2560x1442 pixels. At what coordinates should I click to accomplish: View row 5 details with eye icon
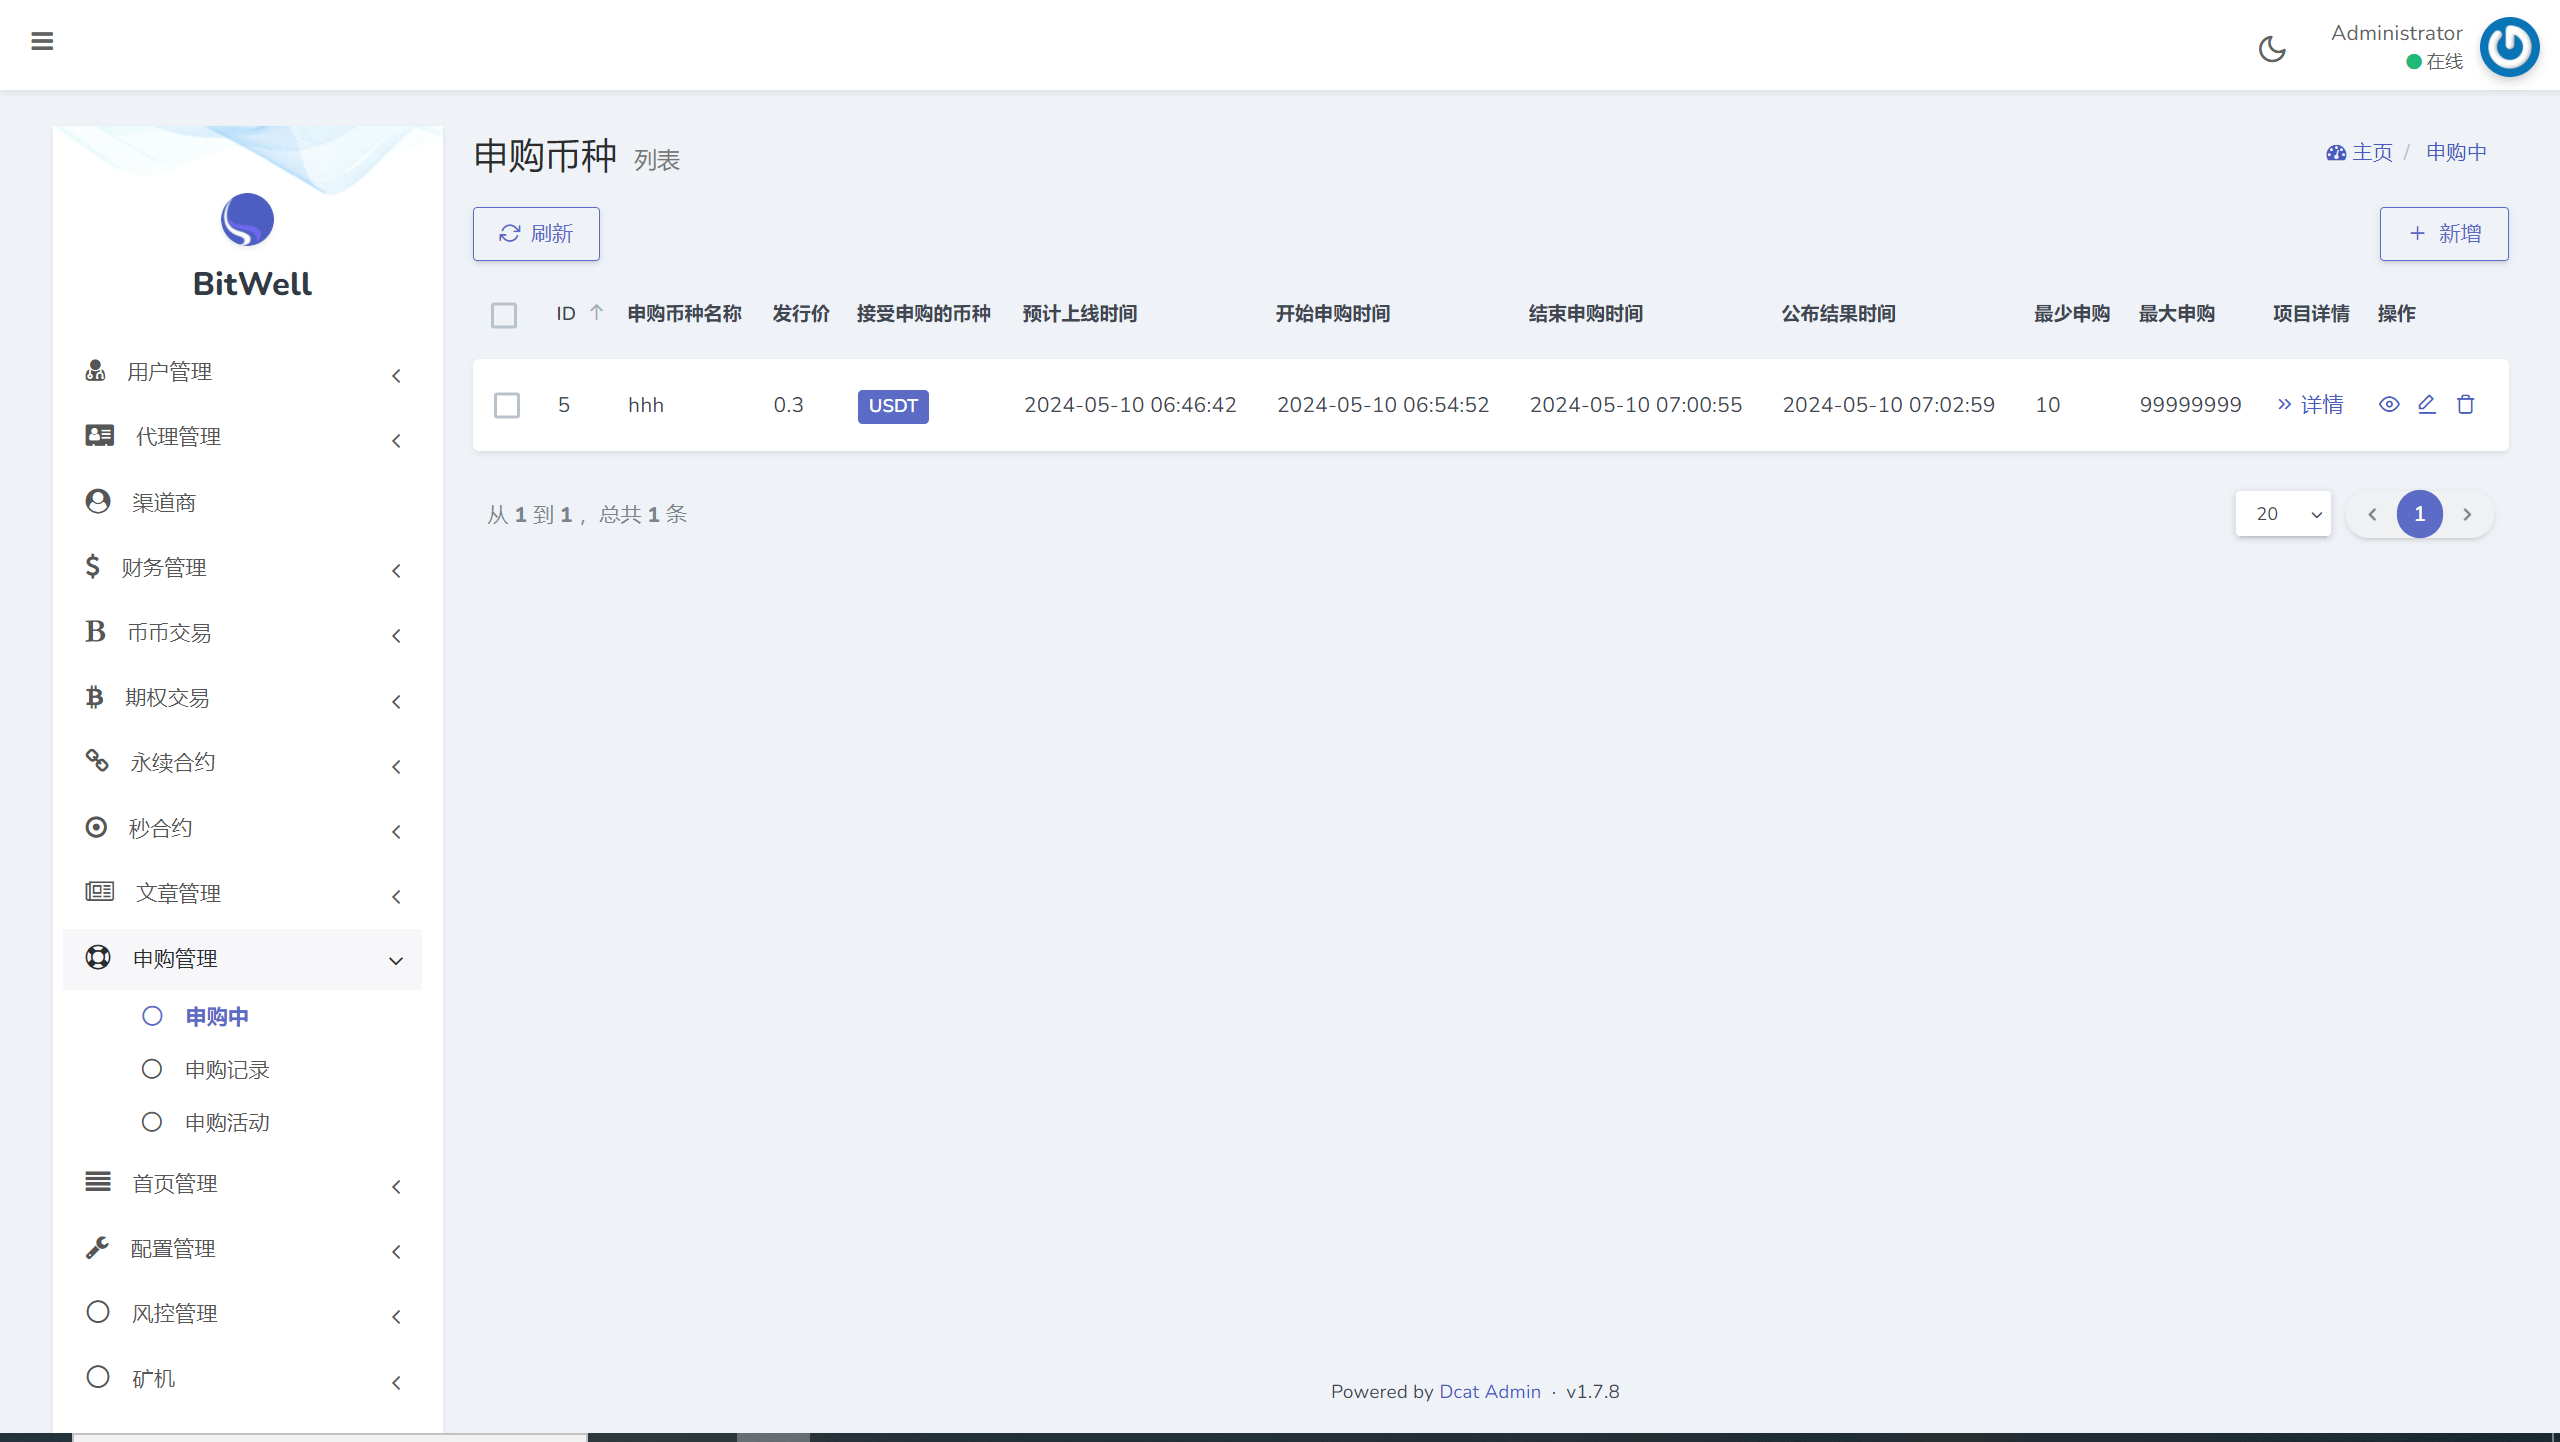[2389, 405]
